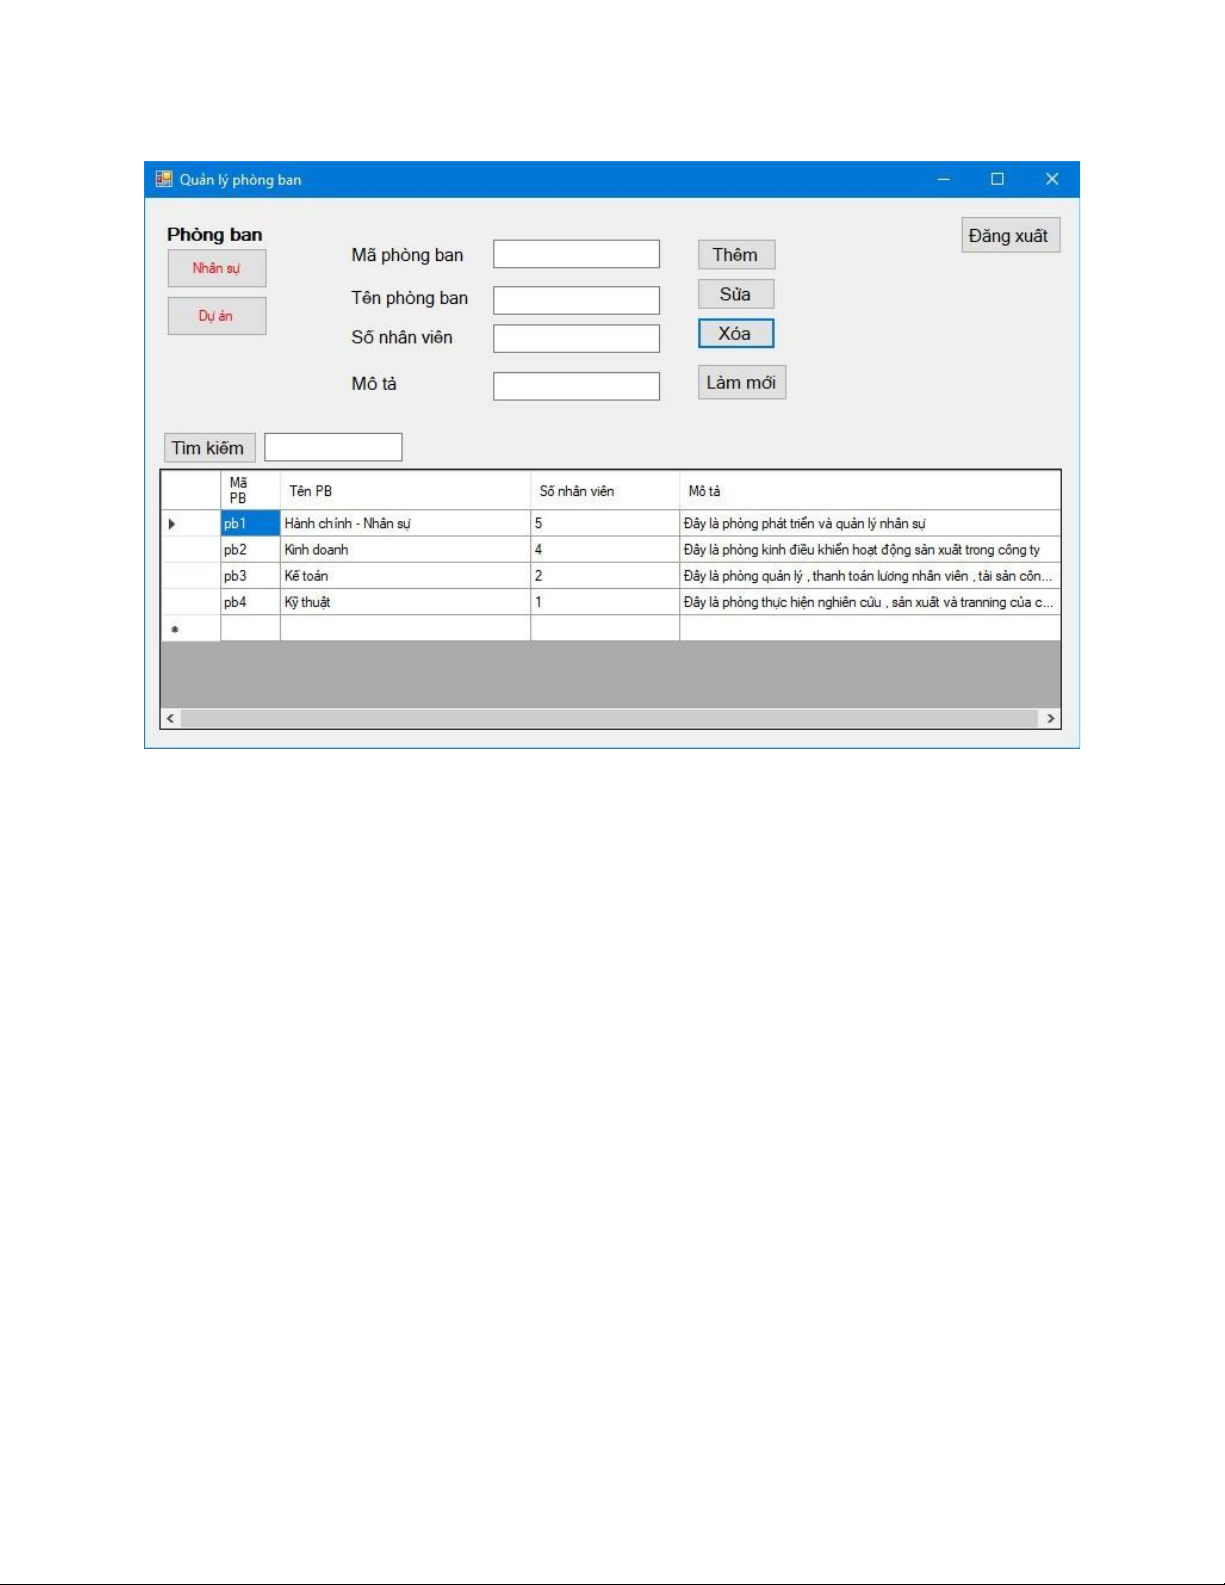
Task: Open the Nhân sự section
Action: tap(217, 269)
